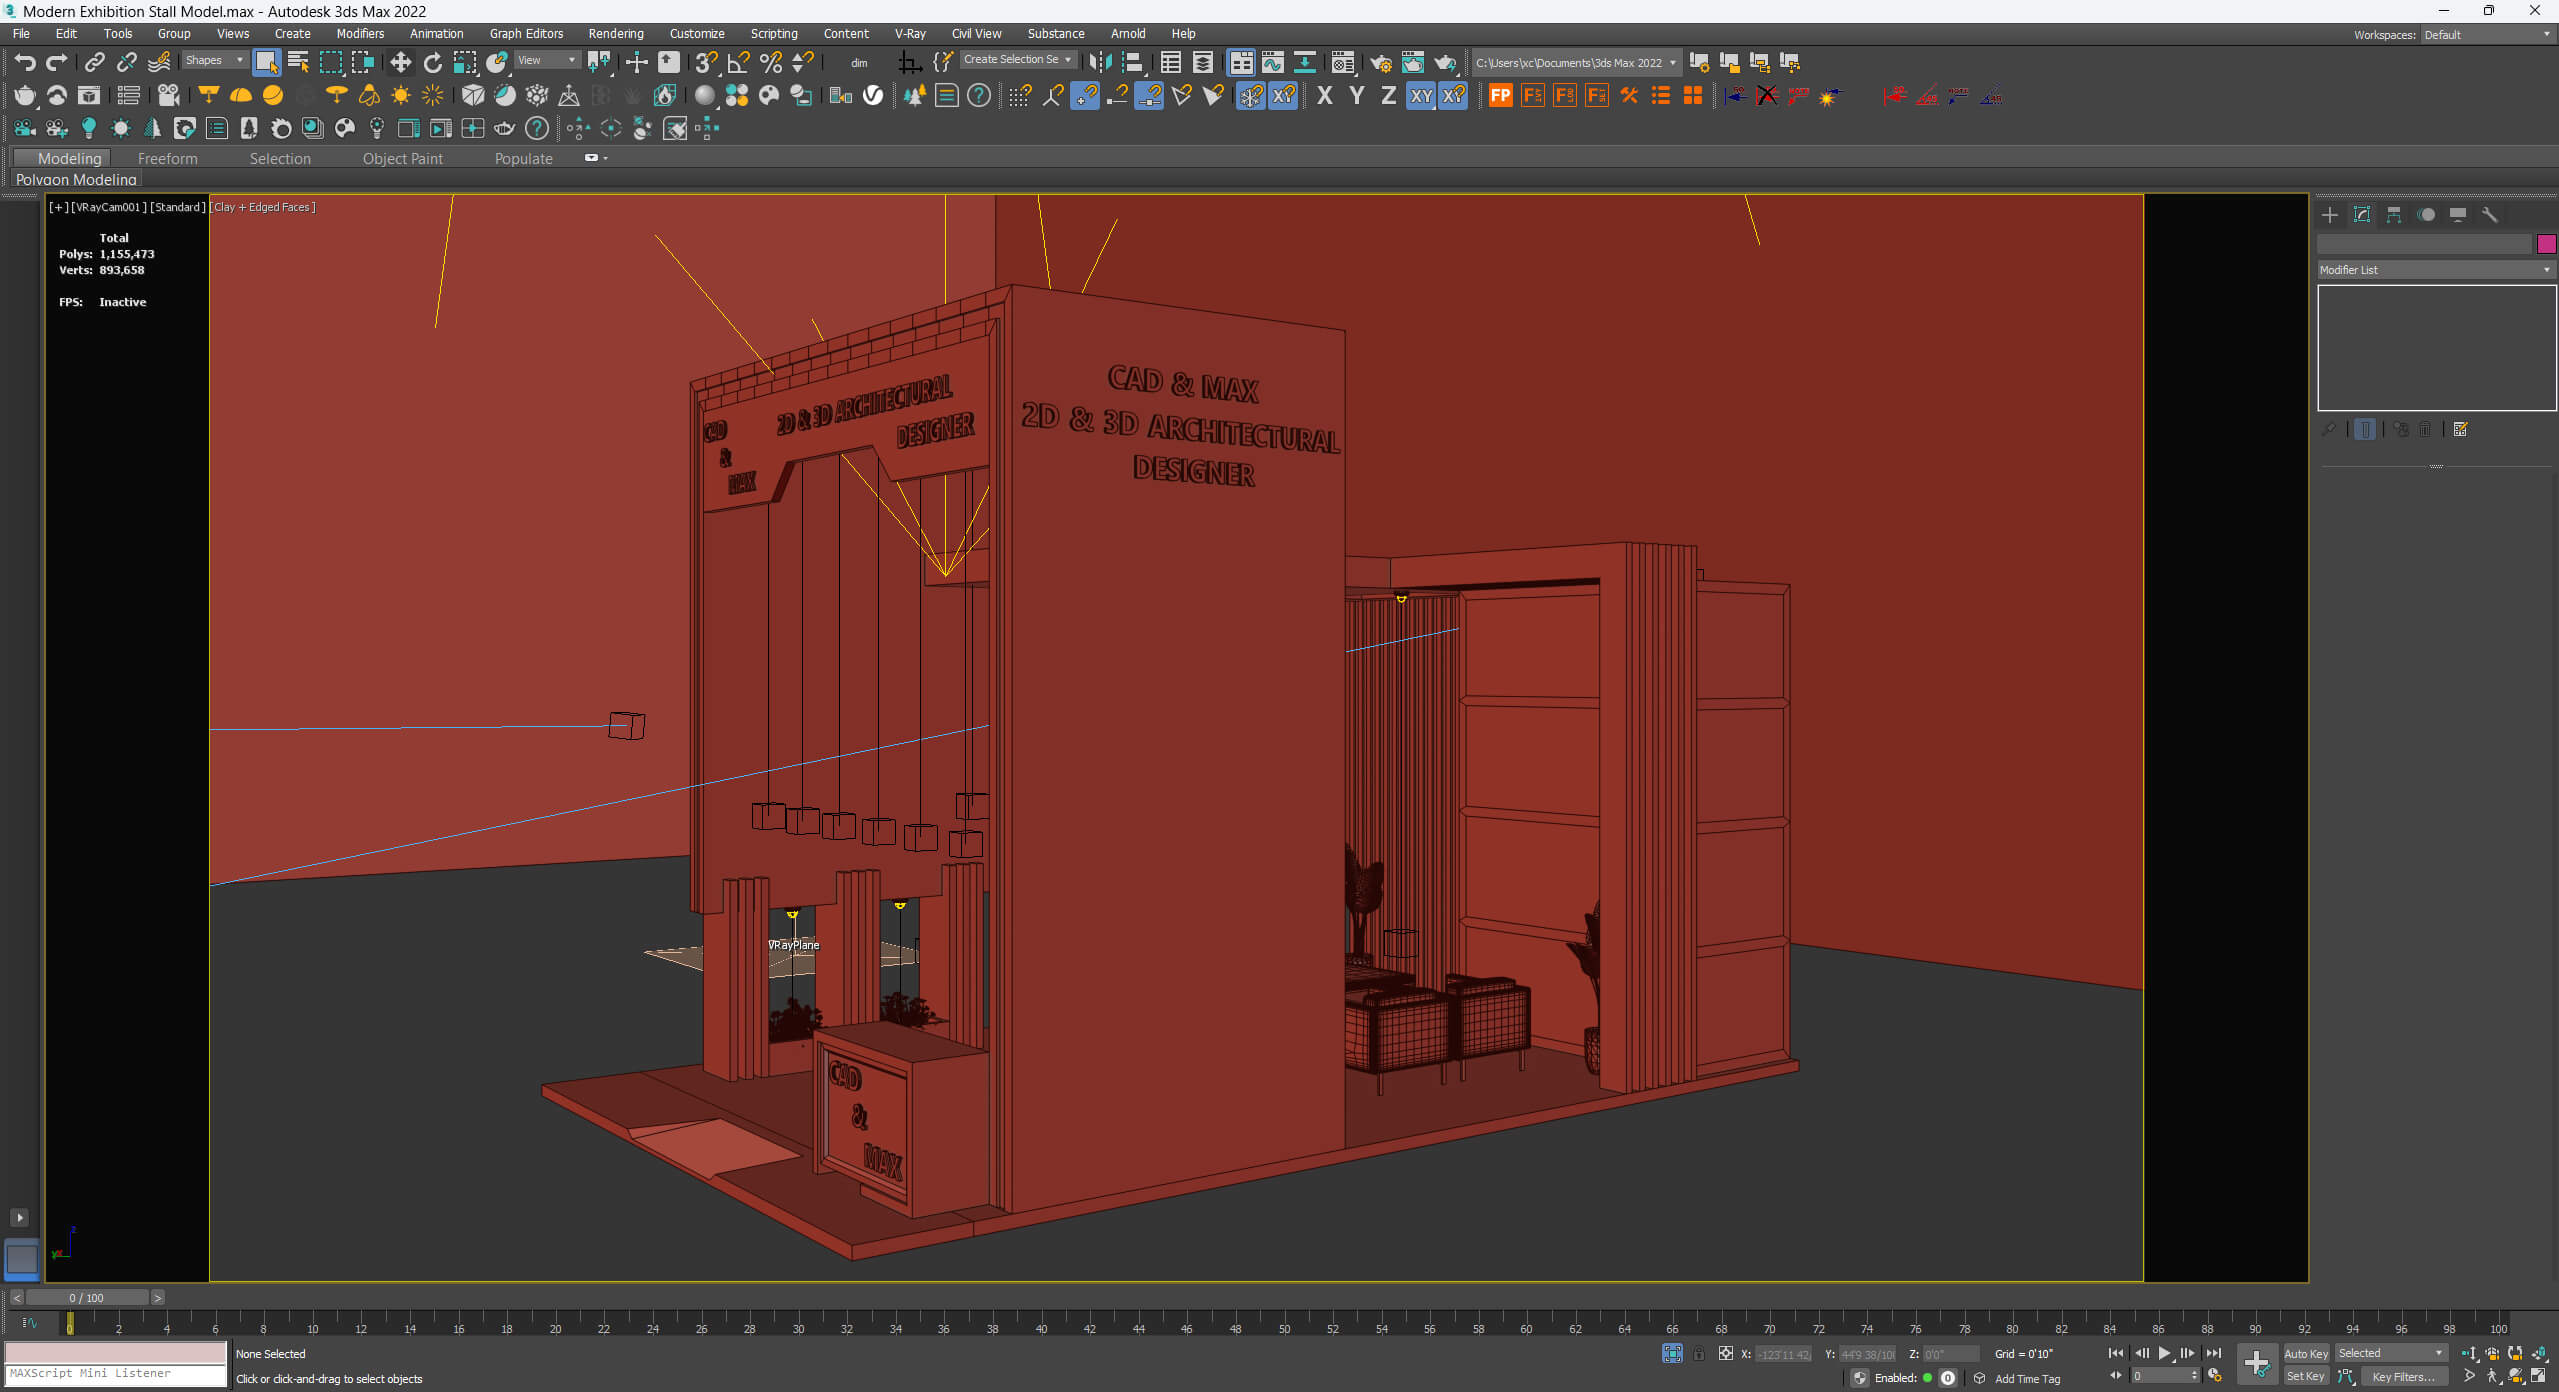Screen dimensions: 2559x1392
Task: Click the Undo arrow icon
Action: pyautogui.click(x=24, y=62)
